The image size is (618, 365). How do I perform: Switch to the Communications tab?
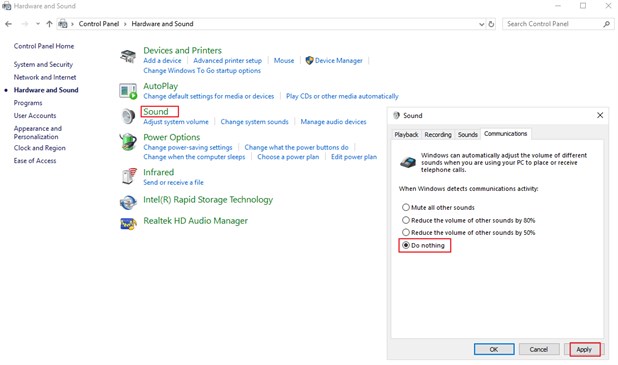(x=506, y=134)
